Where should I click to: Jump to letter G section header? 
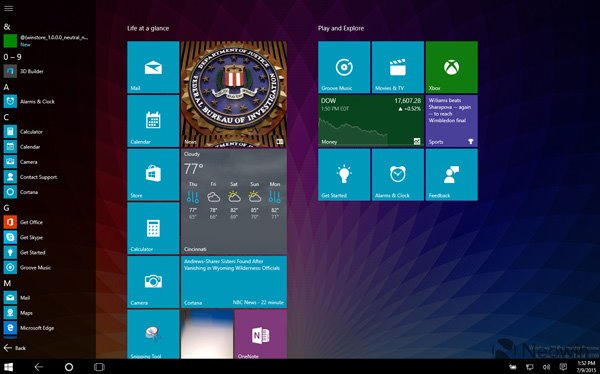[7, 208]
